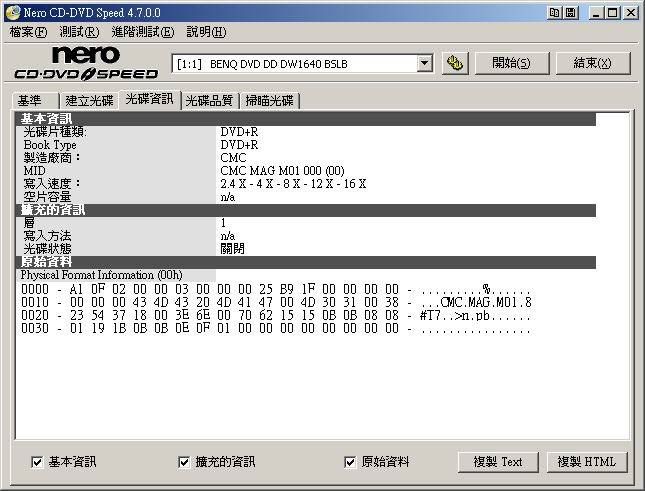
Task: Open the 檔案(F) menu
Action: click(28, 32)
